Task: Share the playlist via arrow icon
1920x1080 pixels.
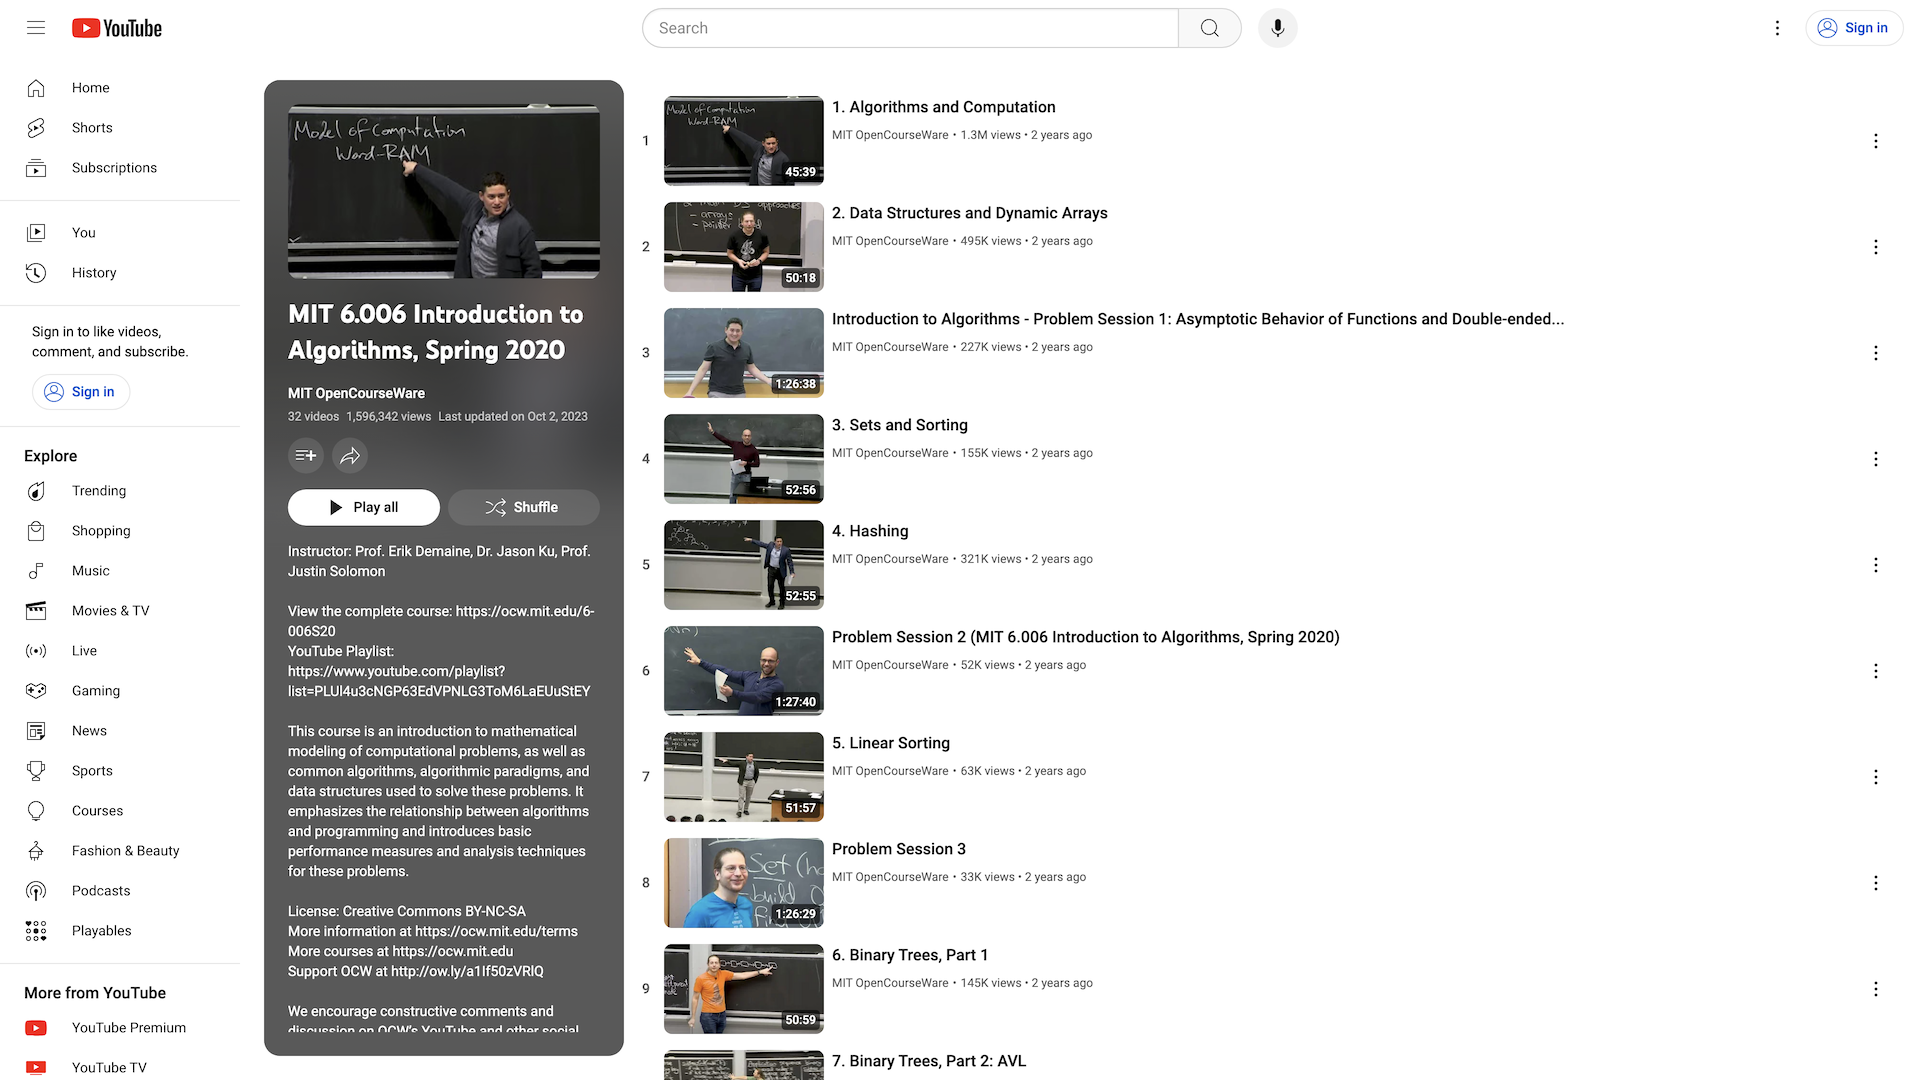Action: pos(350,456)
